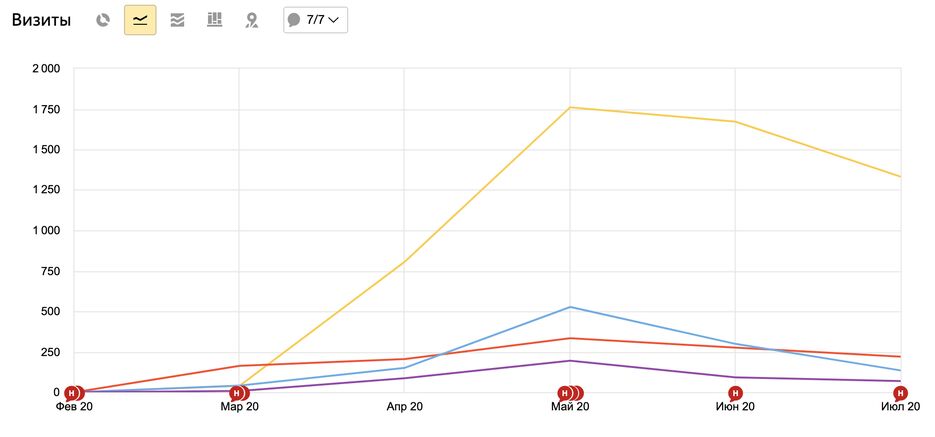The height and width of the screenshot is (437, 935).
Task: Open the note marker at Июл 20
Action: click(x=900, y=393)
